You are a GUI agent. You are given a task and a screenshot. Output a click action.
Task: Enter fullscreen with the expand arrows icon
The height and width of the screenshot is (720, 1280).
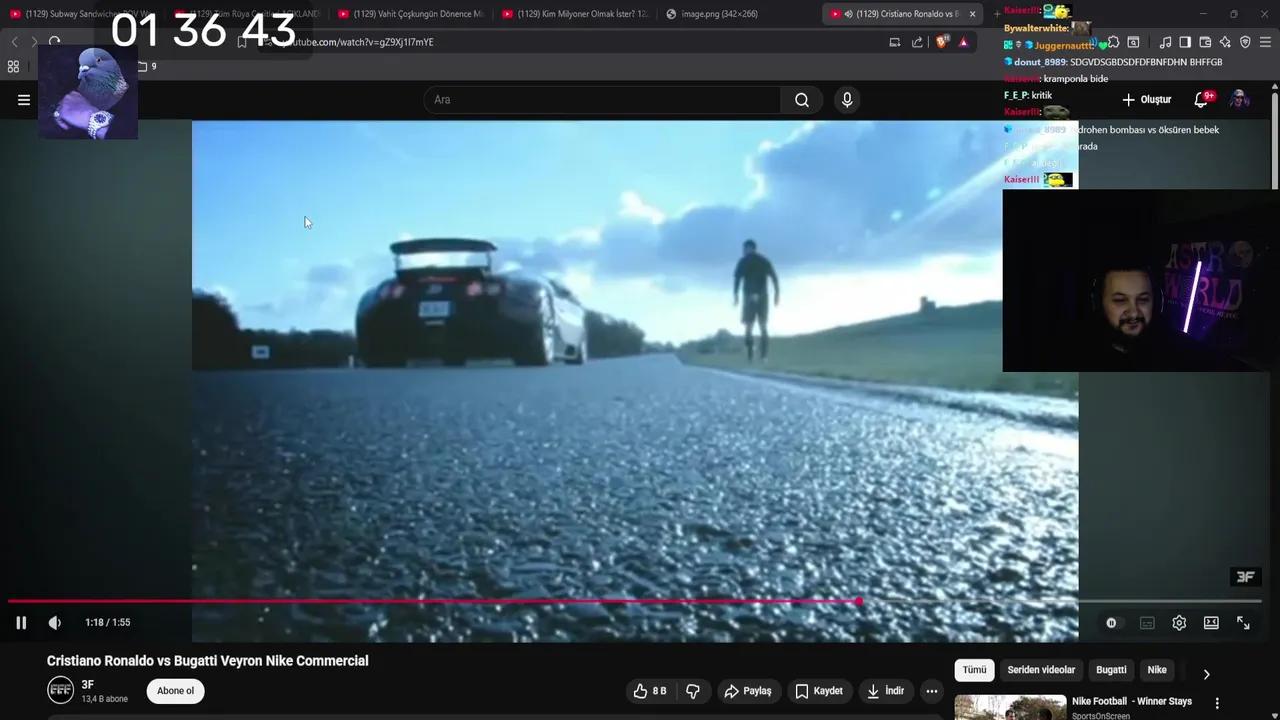click(1243, 622)
